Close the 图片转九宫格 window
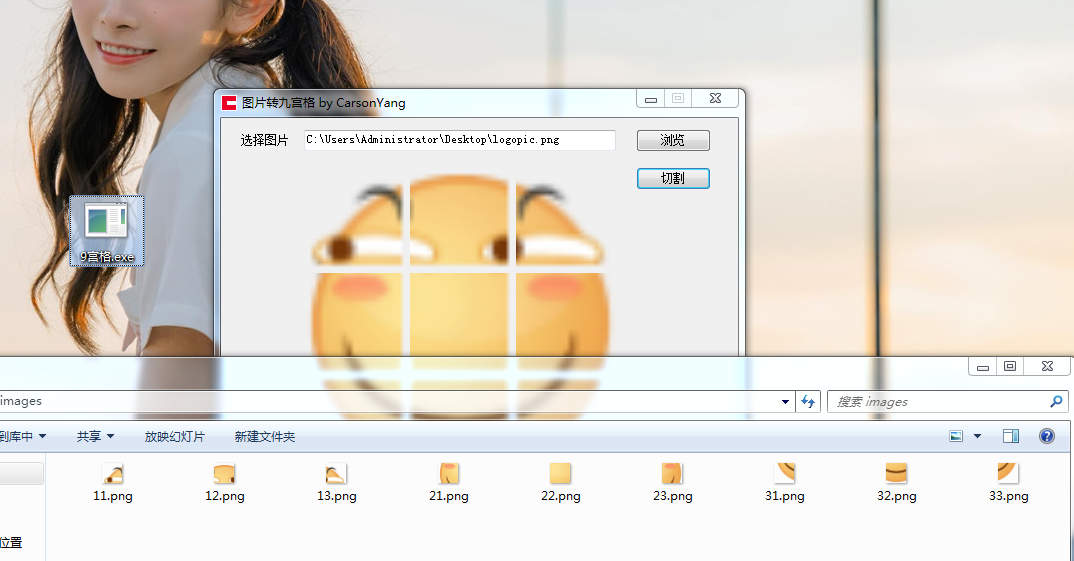 (715, 99)
